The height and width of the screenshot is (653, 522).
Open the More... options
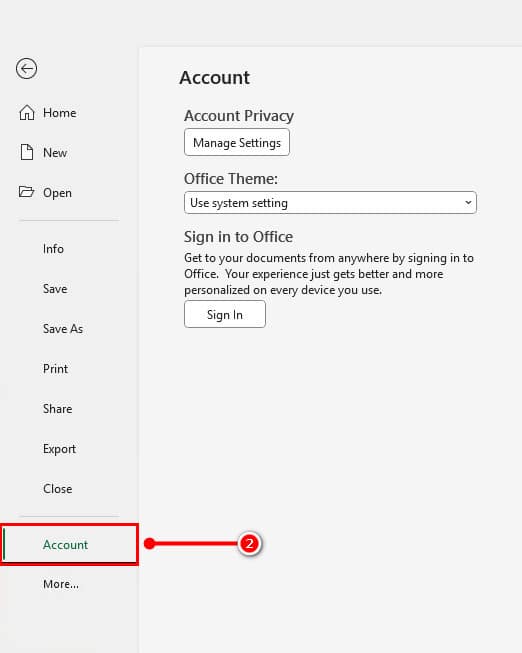pyautogui.click(x=61, y=584)
